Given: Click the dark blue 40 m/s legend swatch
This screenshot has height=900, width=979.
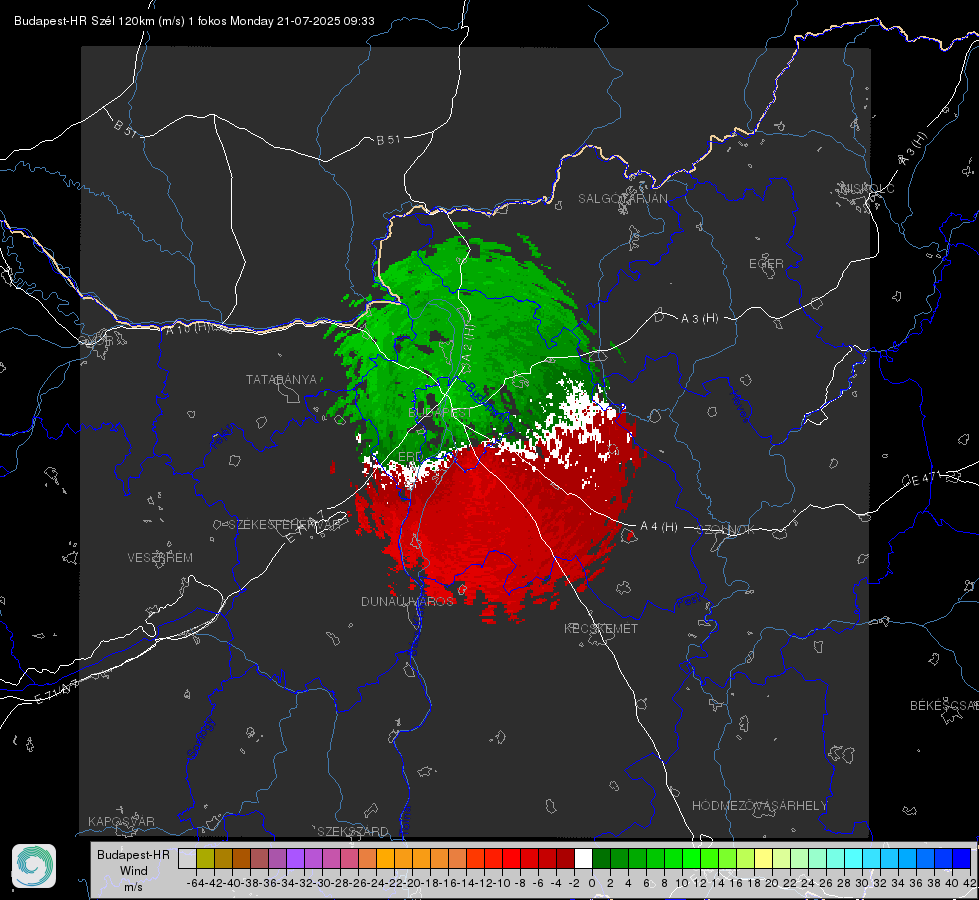Looking at the screenshot, I should tap(962, 858).
